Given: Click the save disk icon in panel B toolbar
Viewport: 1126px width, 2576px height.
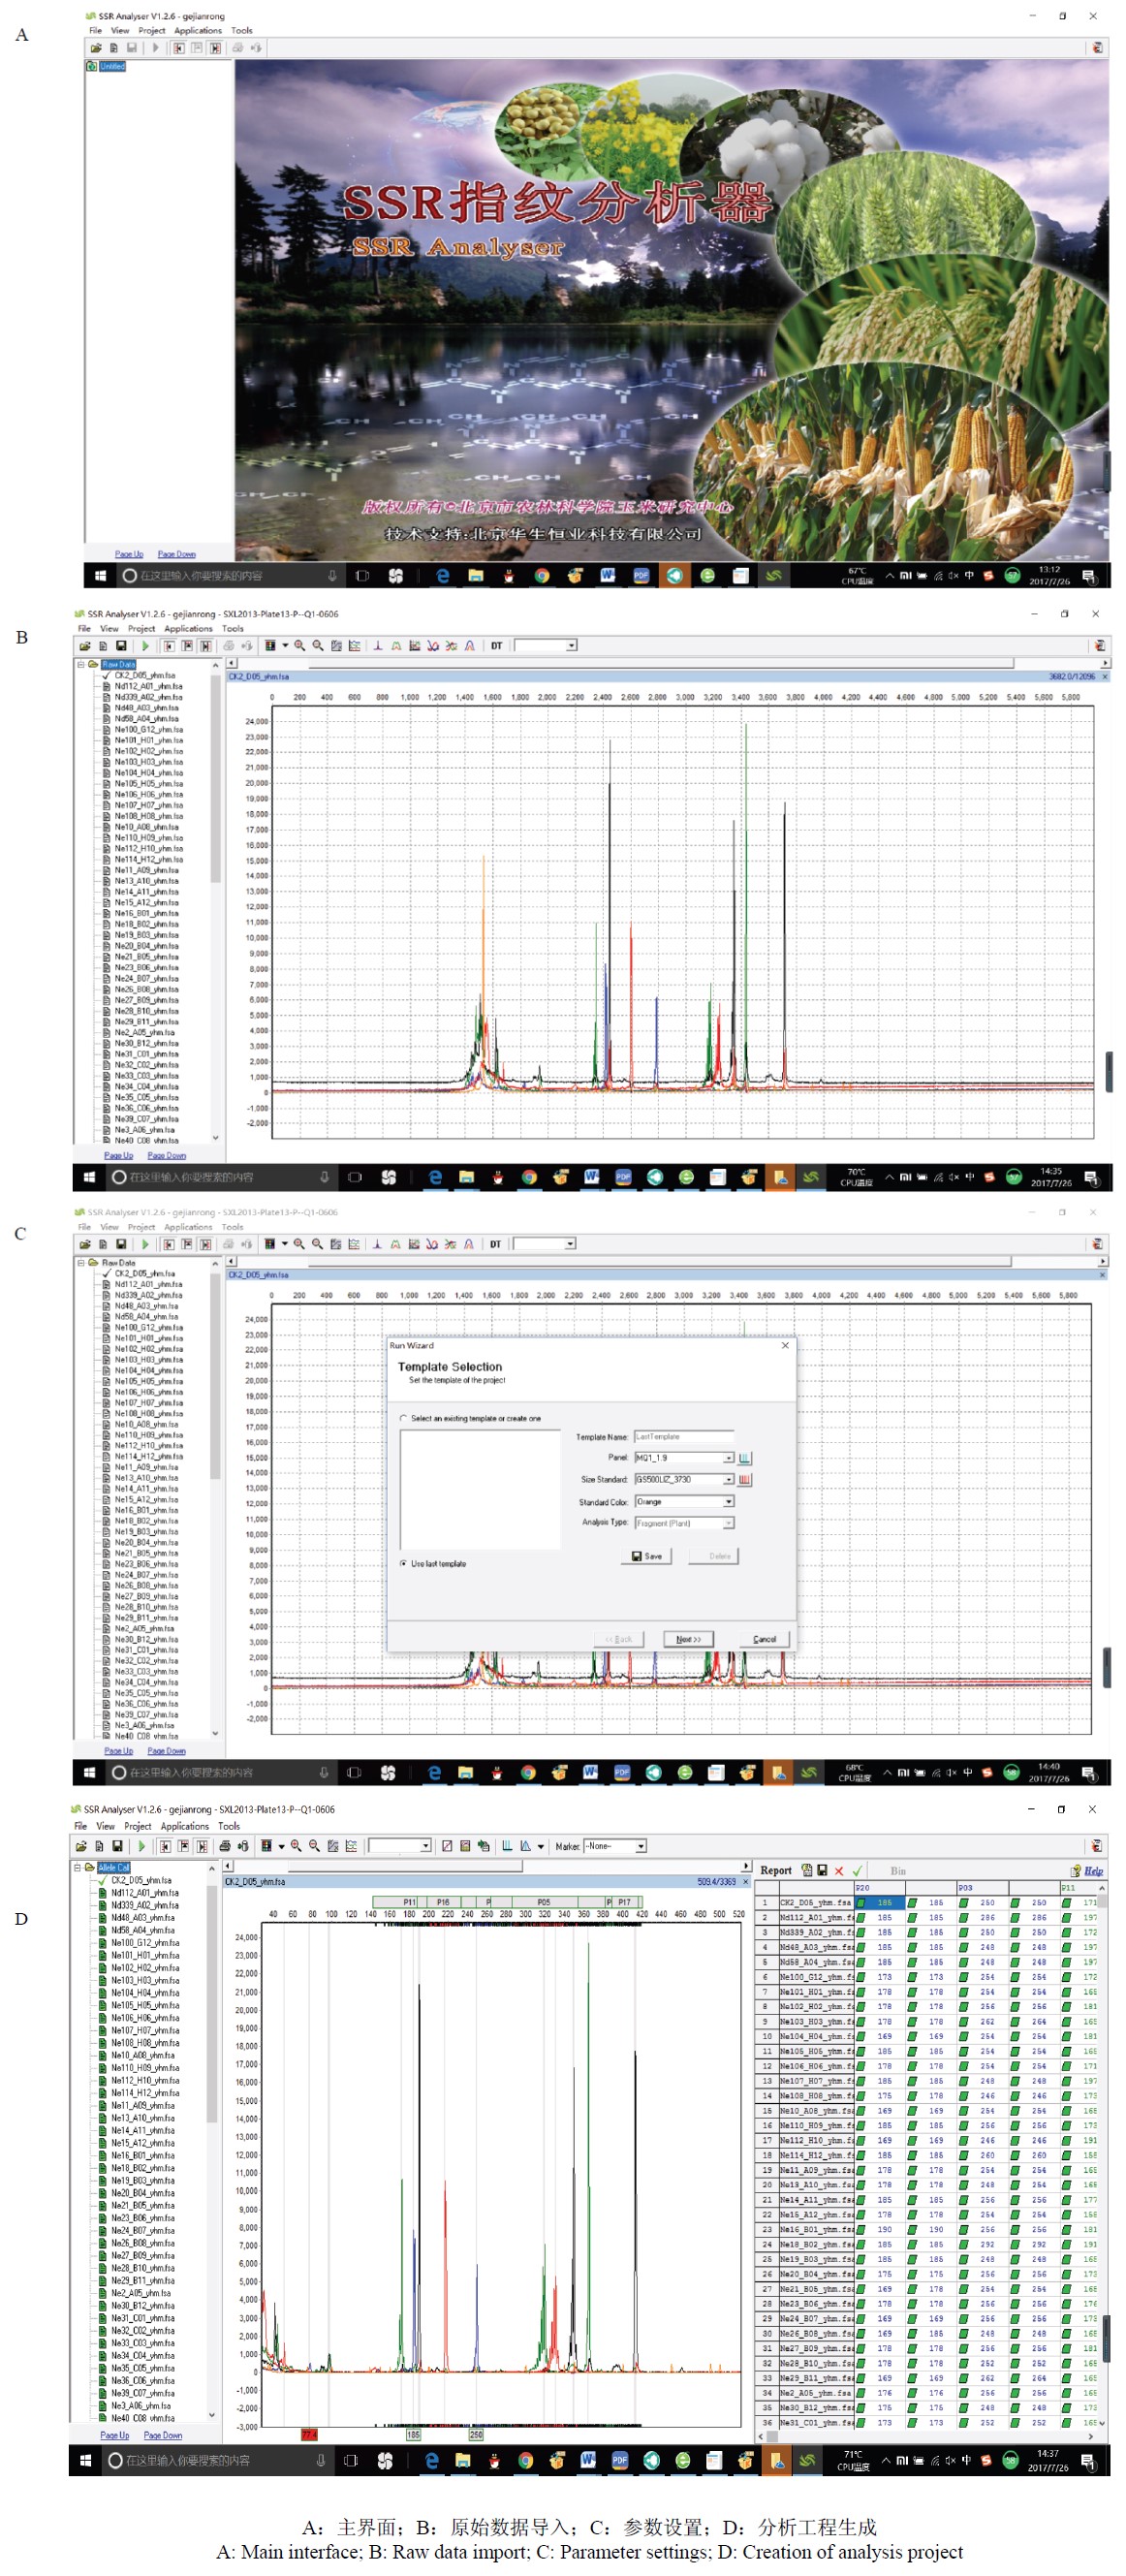Looking at the screenshot, I should (121, 646).
